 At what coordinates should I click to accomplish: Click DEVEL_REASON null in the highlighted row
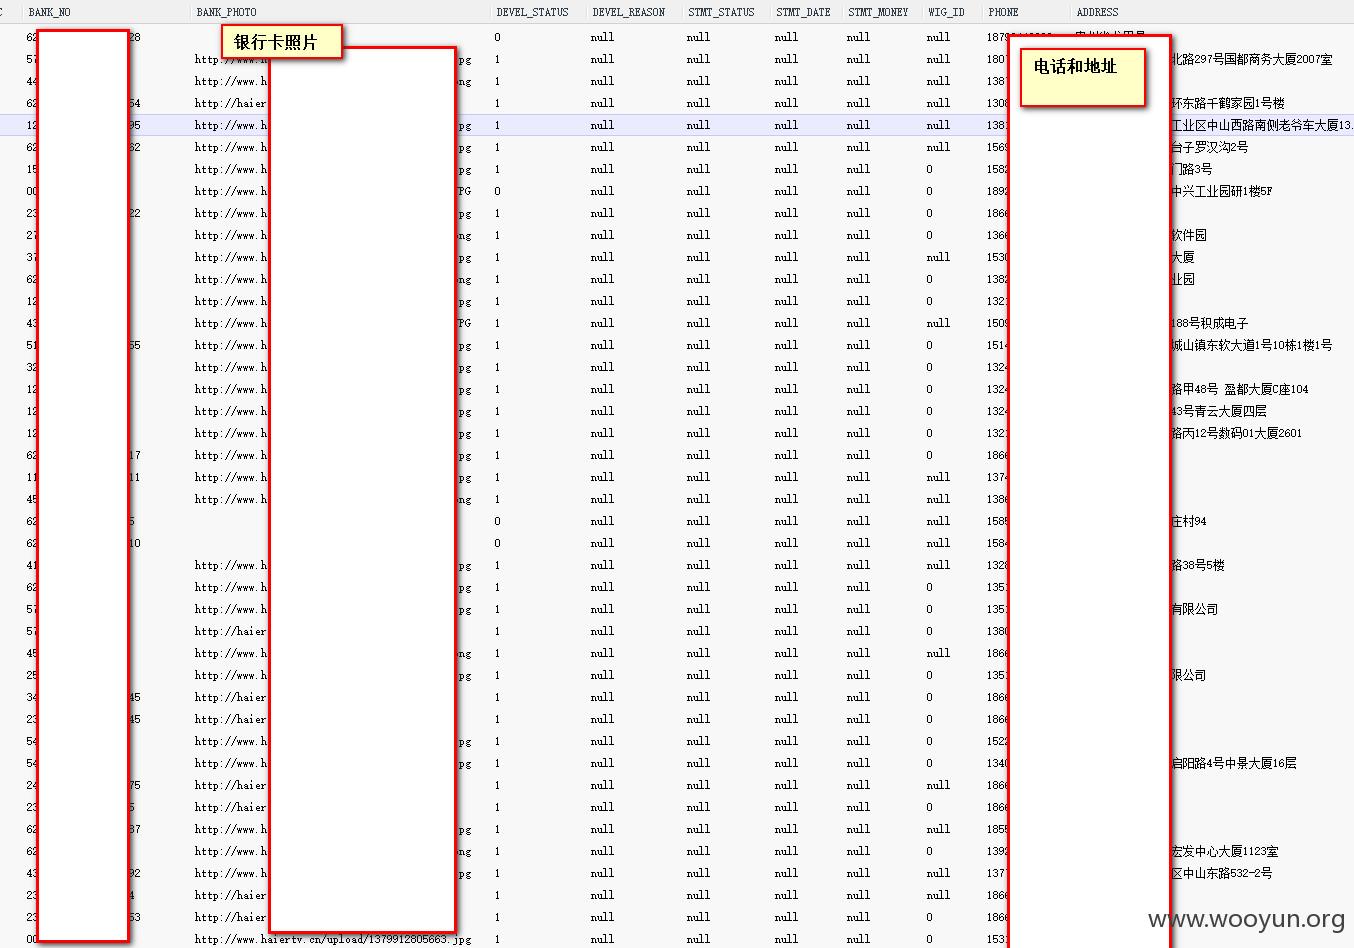pyautogui.click(x=602, y=125)
